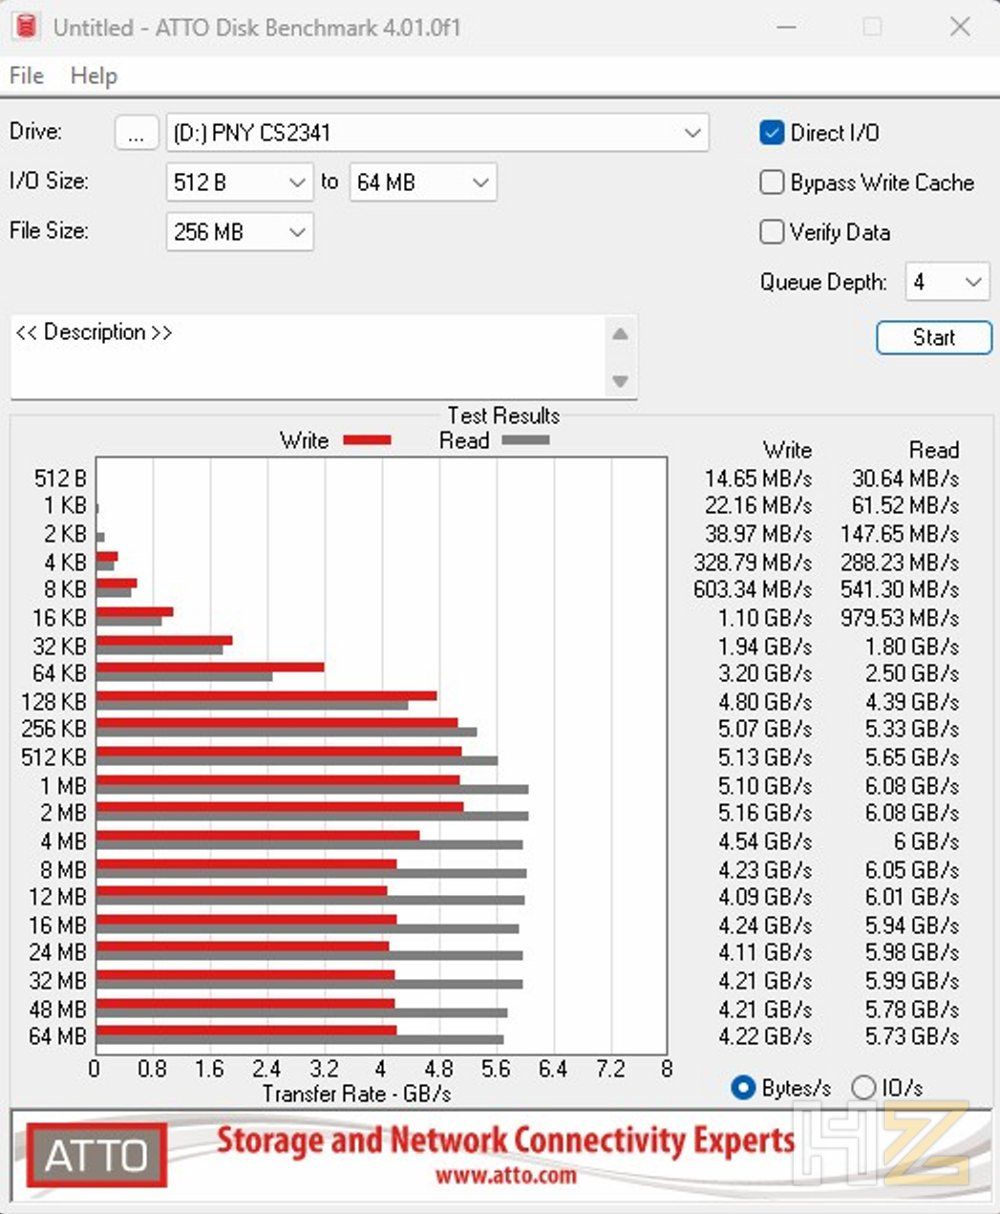This screenshot has width=1000, height=1214.
Task: Click the www.atto.com link in banner
Action: click(x=506, y=1175)
